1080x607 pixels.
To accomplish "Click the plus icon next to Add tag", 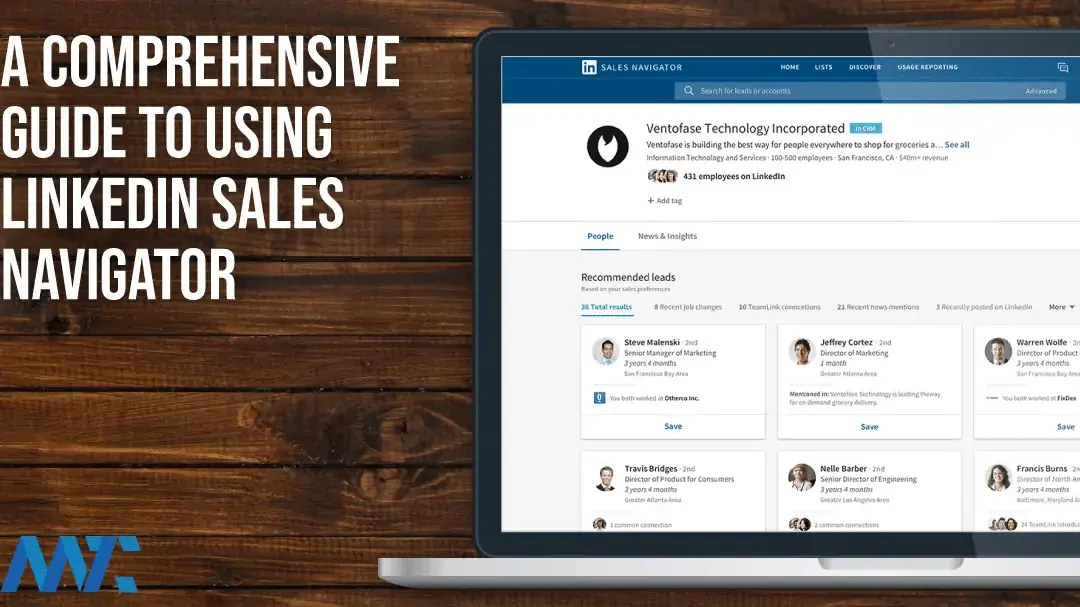I will [x=650, y=201].
